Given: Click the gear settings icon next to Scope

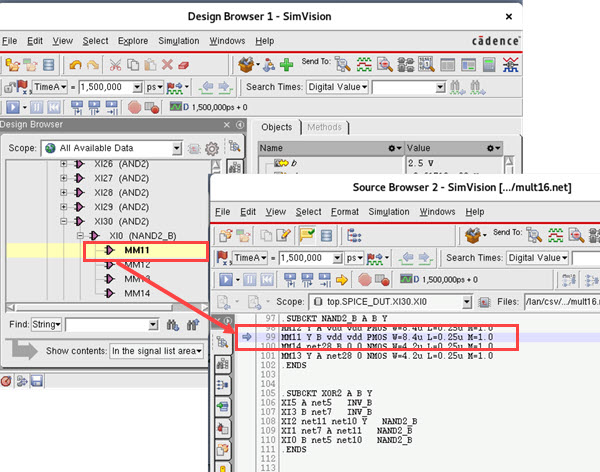Looking at the screenshot, I should [212, 149].
